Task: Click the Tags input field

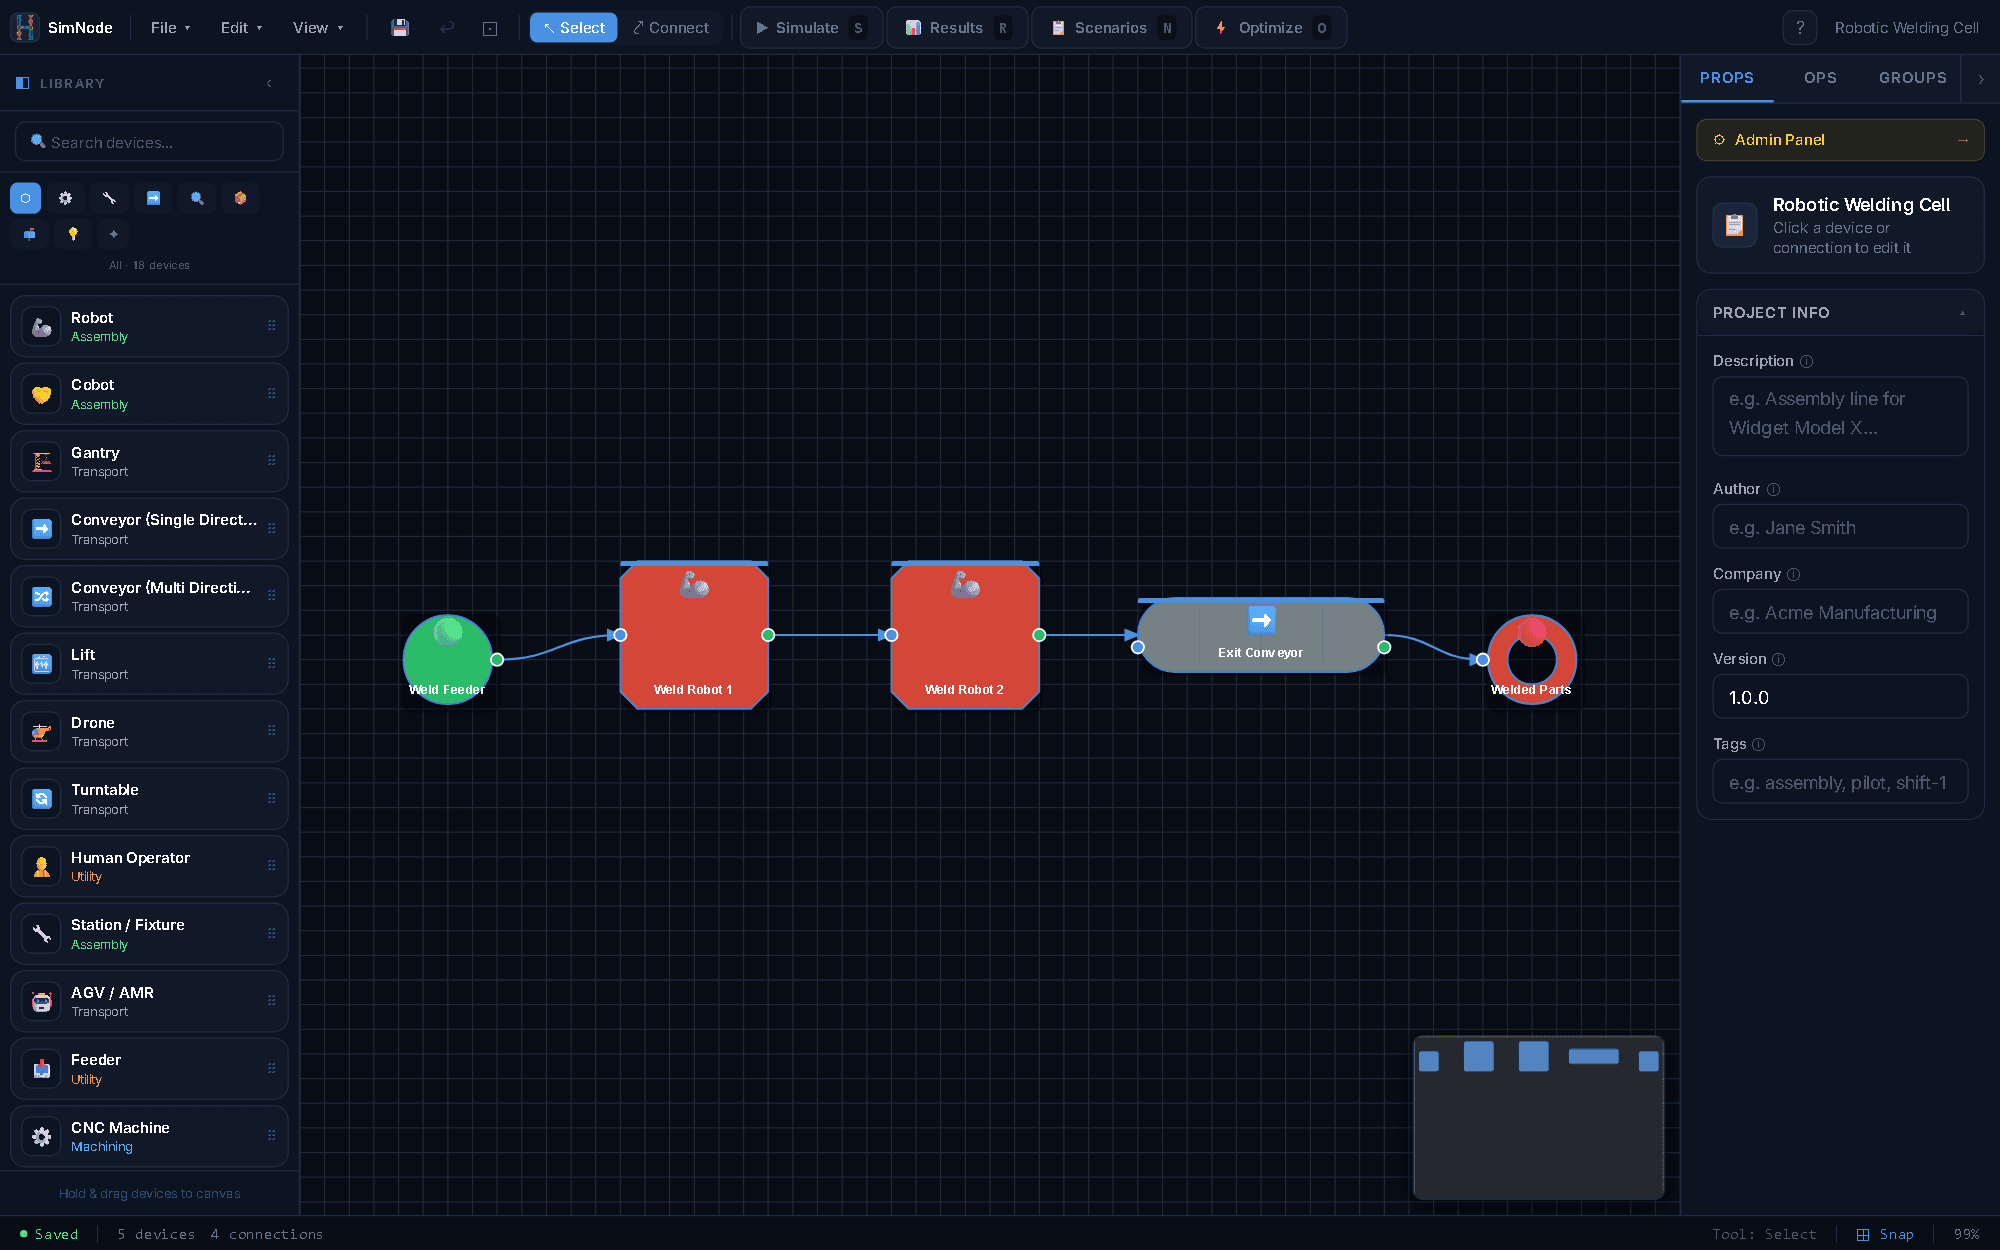Action: pos(1840,782)
